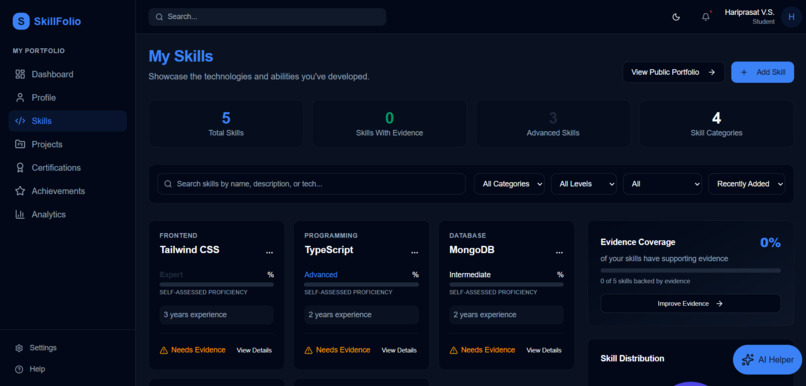Screen dimensions: 806x386
Task: Click the 0% evidence coverage value
Action: (771, 243)
